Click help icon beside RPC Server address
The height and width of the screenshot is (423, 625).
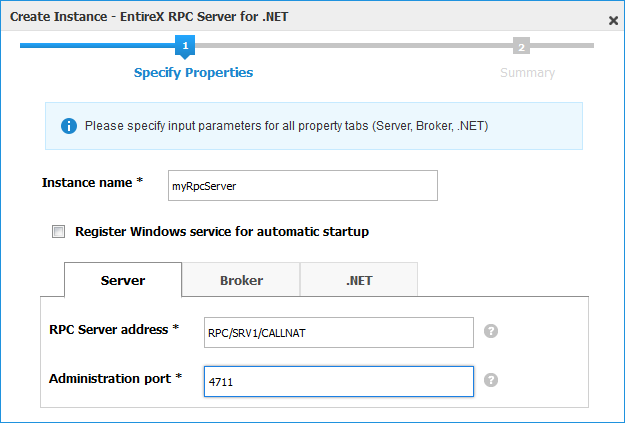coord(491,331)
